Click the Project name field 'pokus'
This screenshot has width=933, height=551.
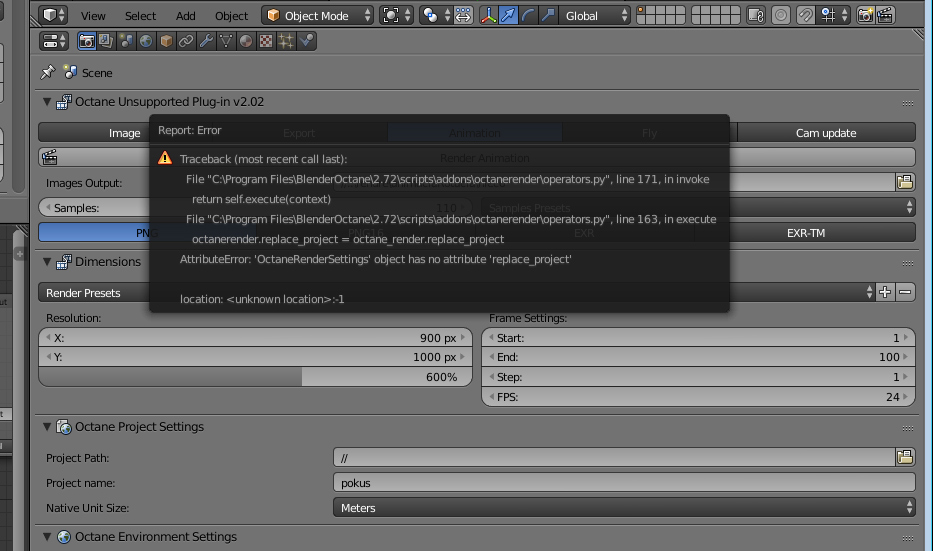pos(624,483)
